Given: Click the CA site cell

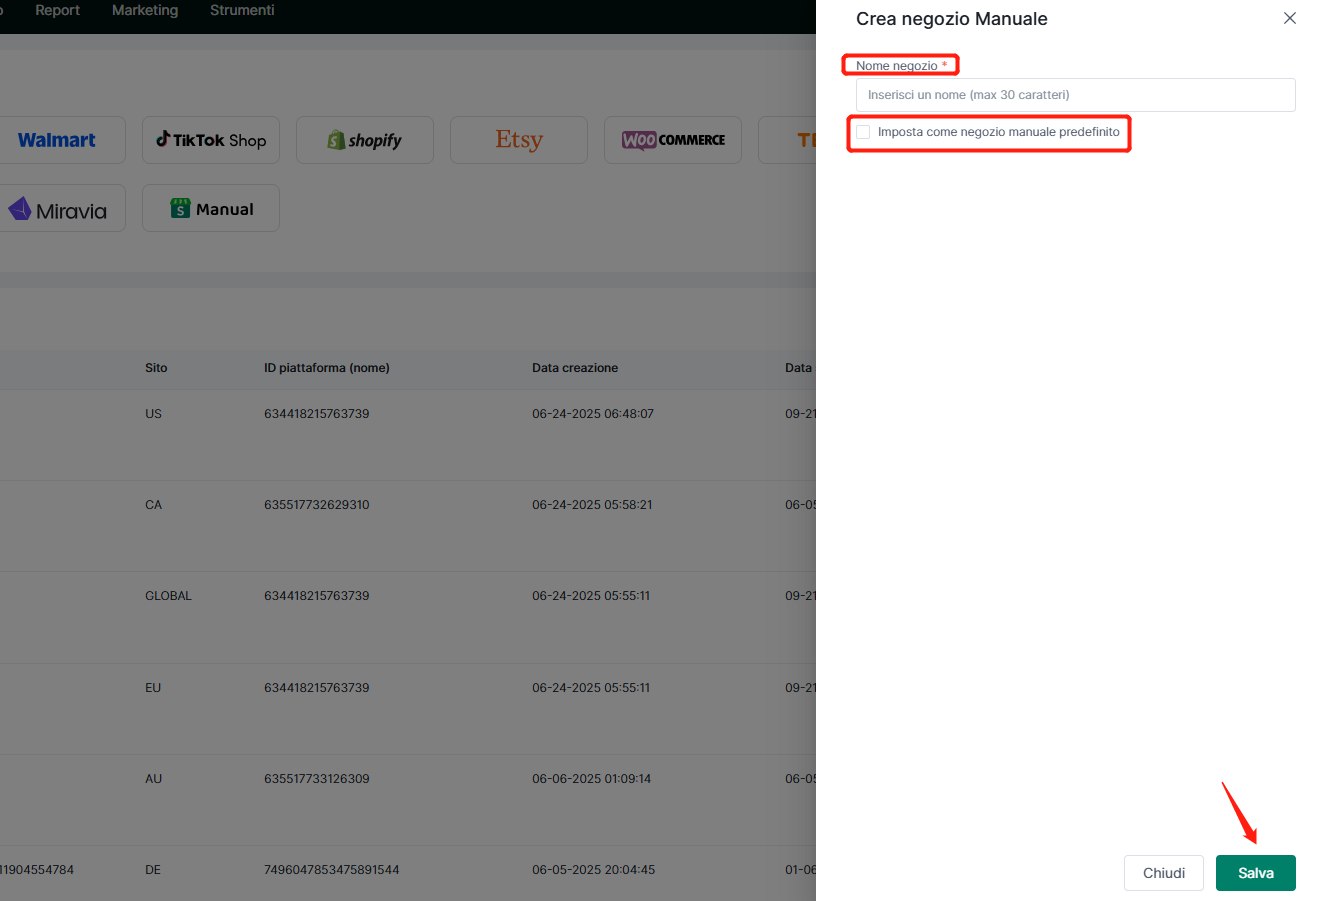Looking at the screenshot, I should pyautogui.click(x=153, y=505).
